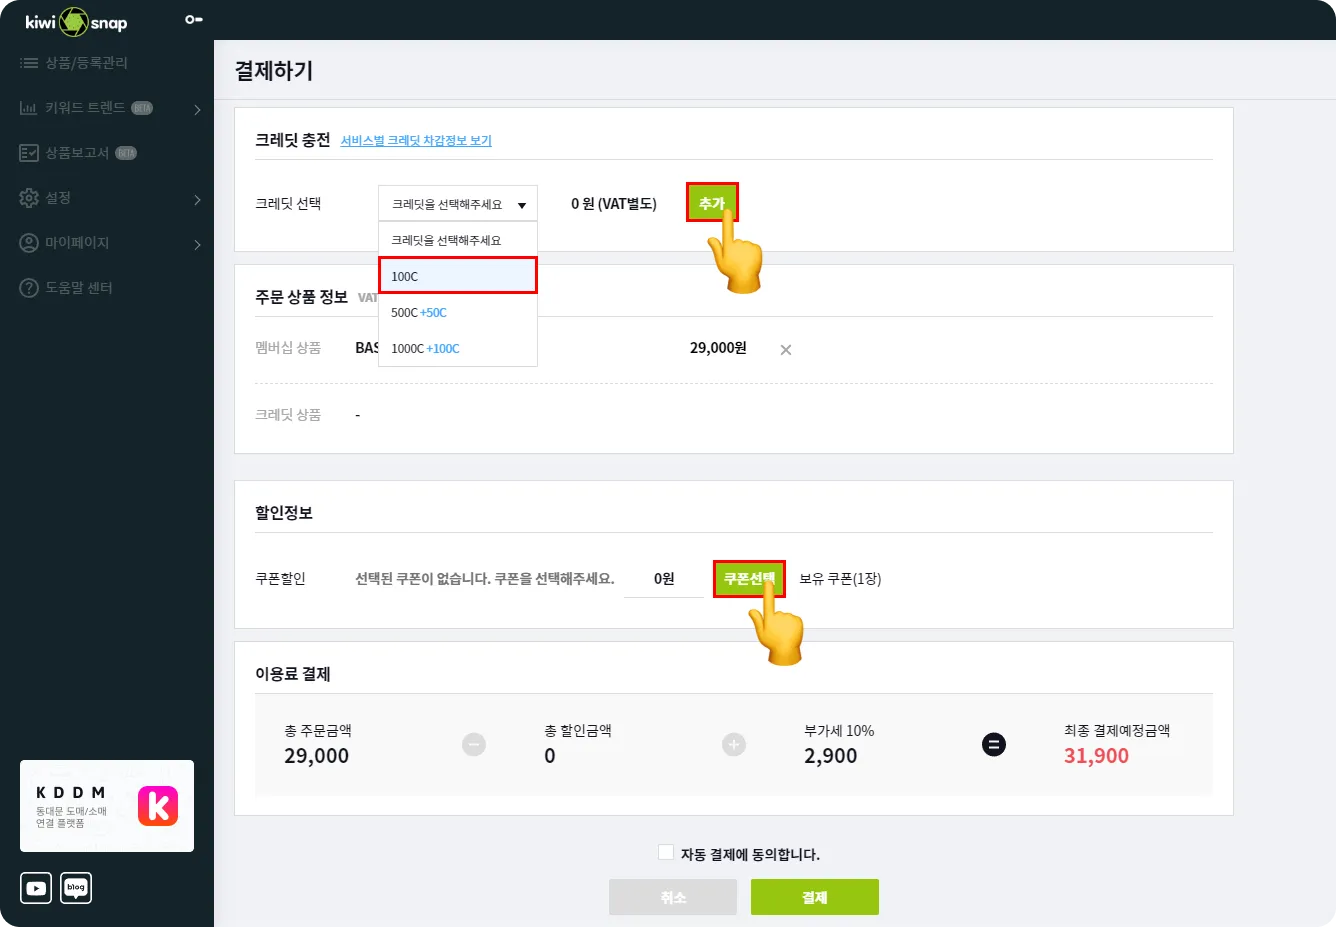Viewport: 1336px width, 927px height.
Task: Click the KDDM banner thumbnail
Action: click(x=107, y=806)
